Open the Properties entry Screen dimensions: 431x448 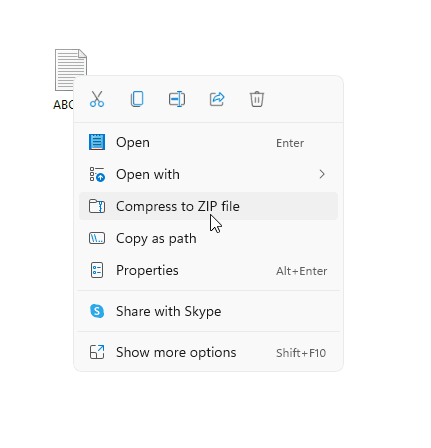(x=208, y=270)
